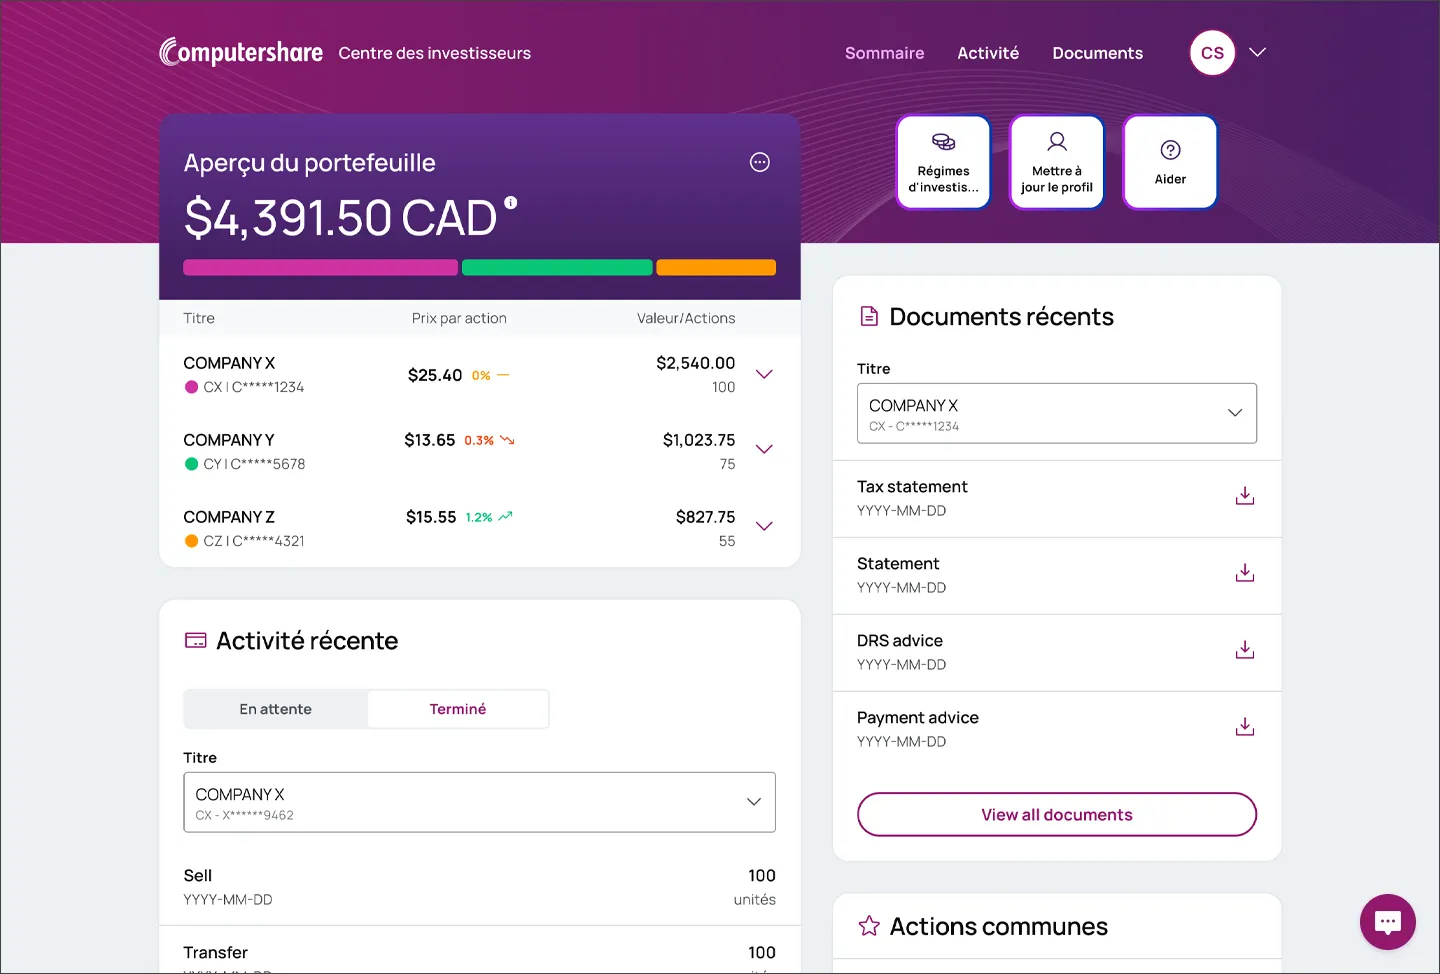Open the Régimes d'investissement shortcut
The image size is (1440, 974).
click(x=942, y=161)
